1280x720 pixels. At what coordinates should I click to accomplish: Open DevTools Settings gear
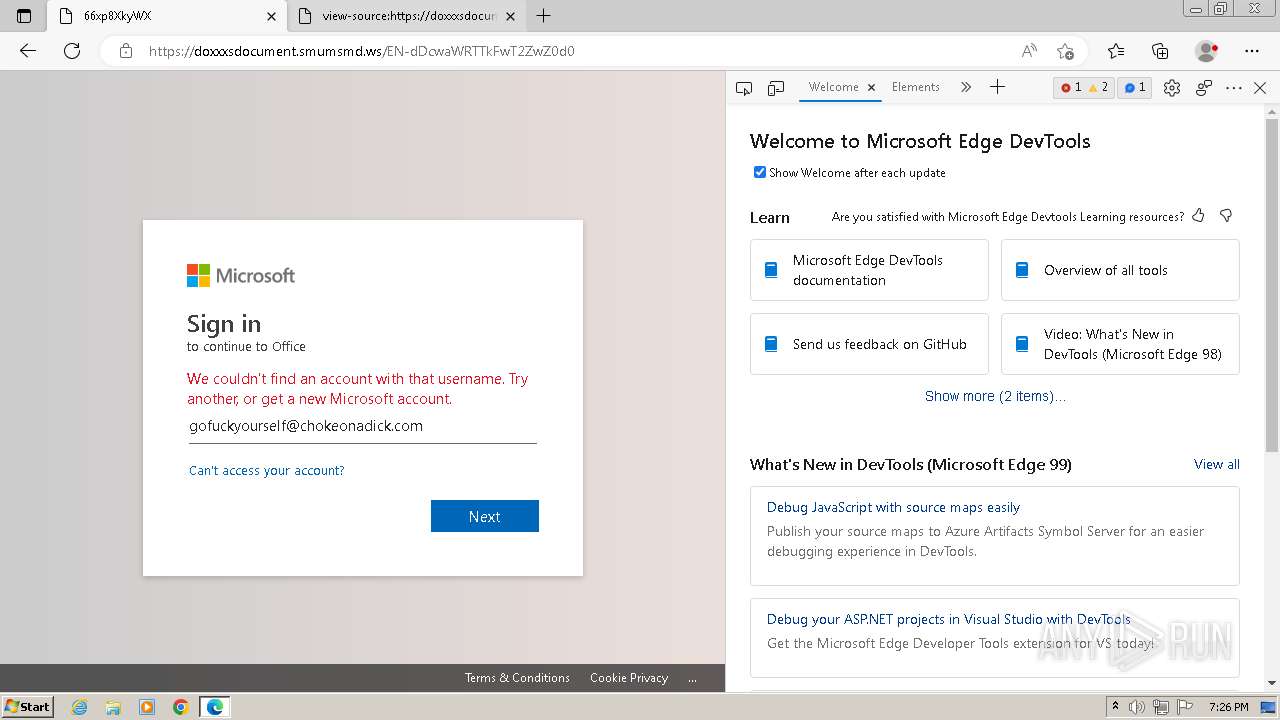pyautogui.click(x=1172, y=88)
